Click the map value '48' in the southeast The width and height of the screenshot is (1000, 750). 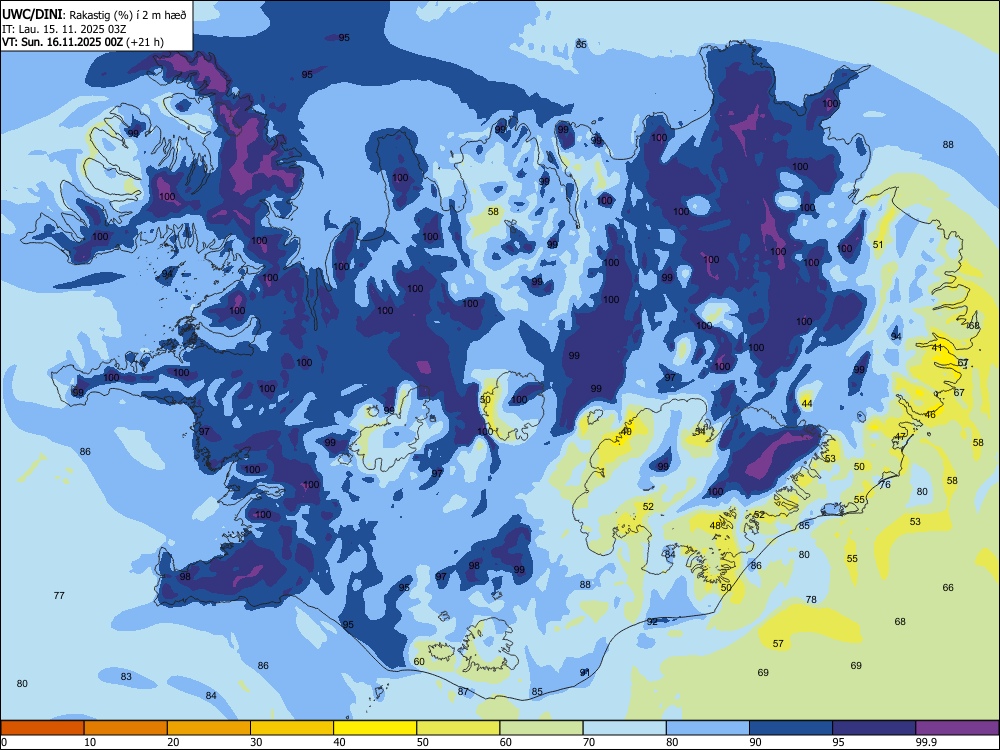[715, 526]
